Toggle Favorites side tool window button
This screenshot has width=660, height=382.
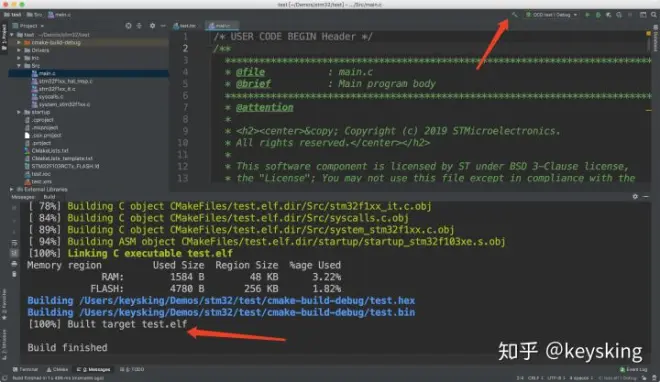(x=4, y=304)
